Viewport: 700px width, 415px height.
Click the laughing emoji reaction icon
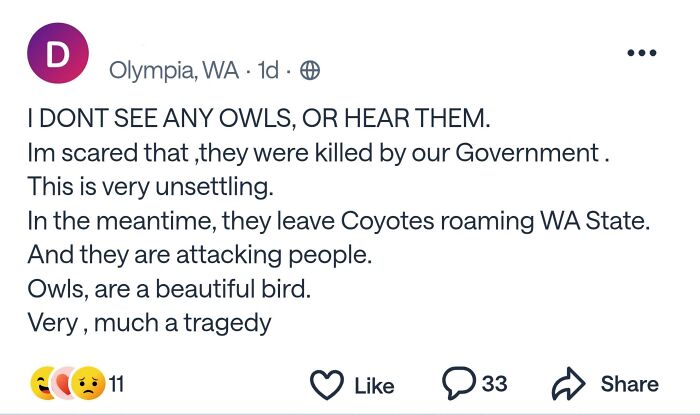[x=43, y=383]
